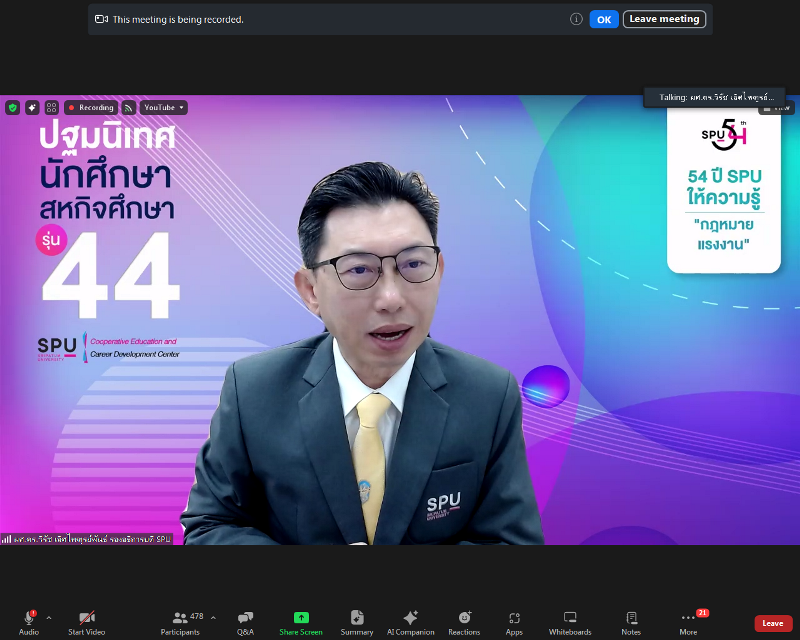This screenshot has width=800, height=640.
Task: Click OK on the recording notice
Action: coord(604,19)
